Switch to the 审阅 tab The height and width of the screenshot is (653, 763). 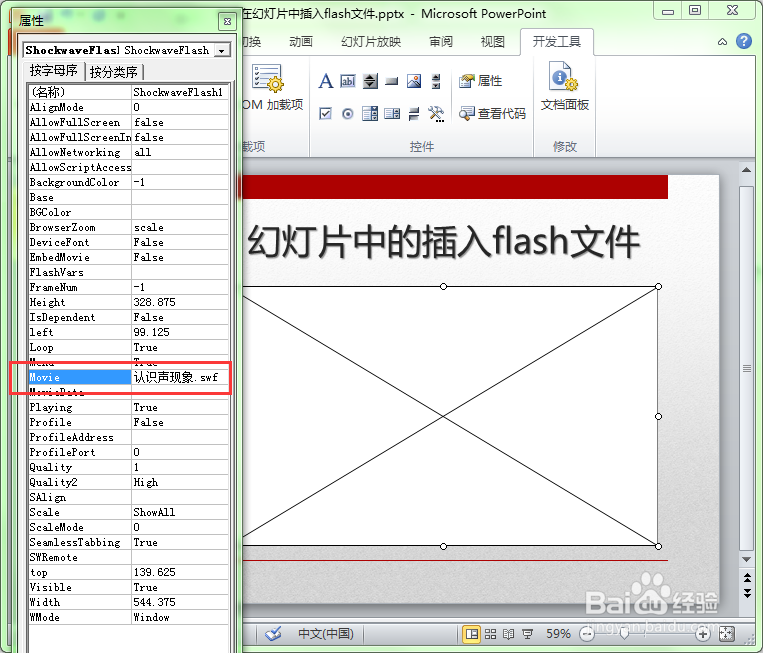tap(441, 42)
